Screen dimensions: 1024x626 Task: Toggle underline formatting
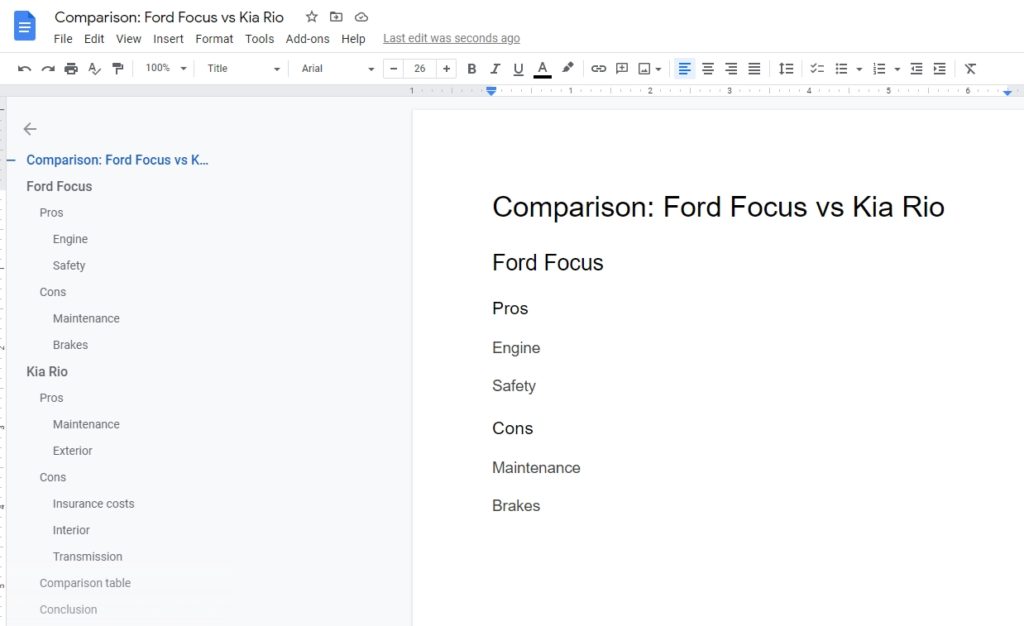point(519,69)
